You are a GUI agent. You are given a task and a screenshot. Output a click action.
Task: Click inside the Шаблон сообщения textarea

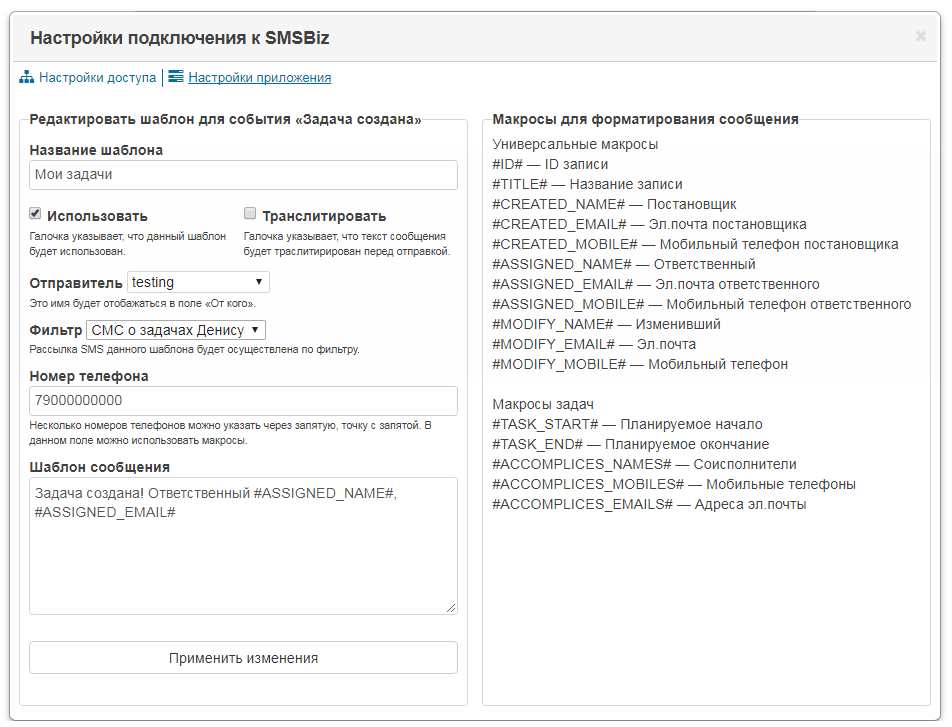pos(243,545)
